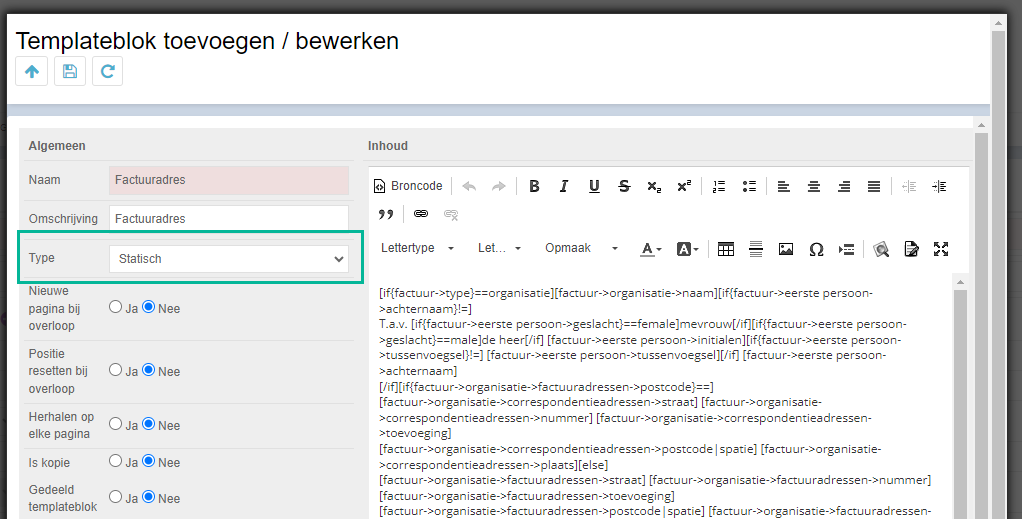Insert a hyperlink
The height and width of the screenshot is (519, 1022).
[421, 214]
